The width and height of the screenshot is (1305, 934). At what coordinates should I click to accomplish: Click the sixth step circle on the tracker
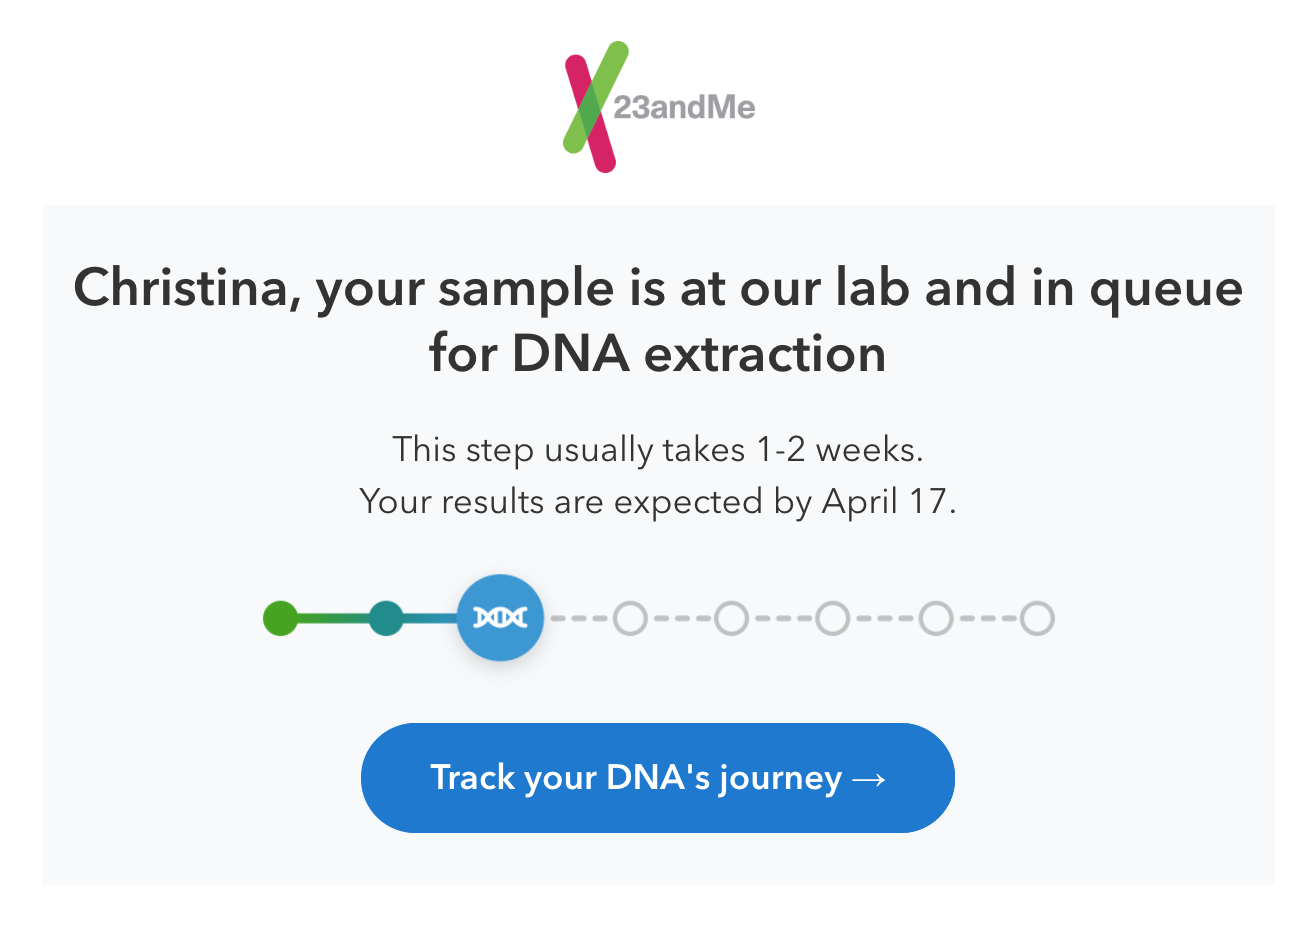point(832,618)
